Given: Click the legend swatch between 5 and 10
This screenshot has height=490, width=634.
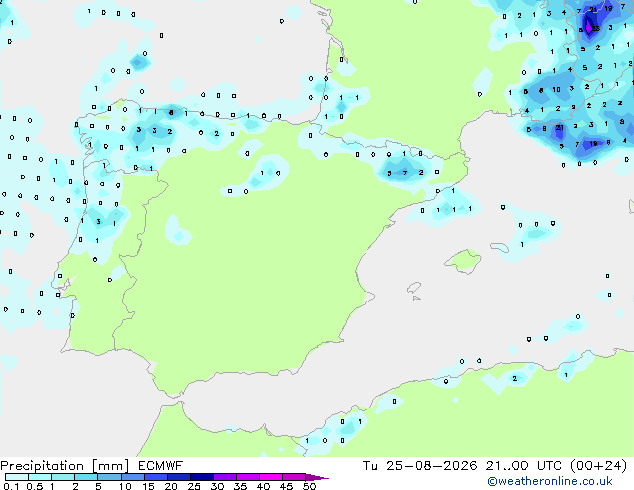Looking at the screenshot, I should [109, 477].
